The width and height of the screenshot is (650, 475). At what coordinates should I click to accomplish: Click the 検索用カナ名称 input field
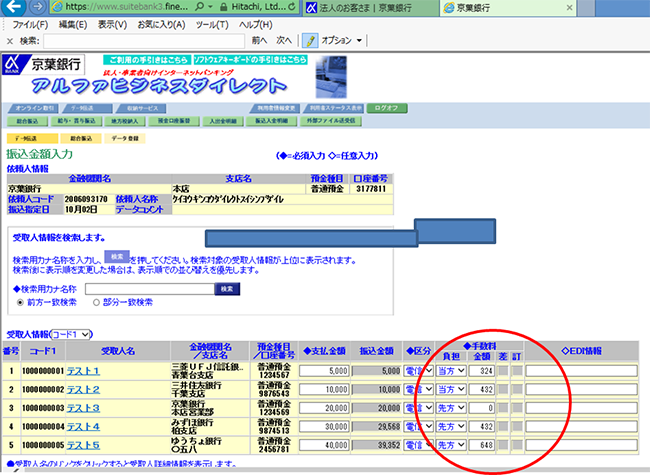pyautogui.click(x=150, y=289)
